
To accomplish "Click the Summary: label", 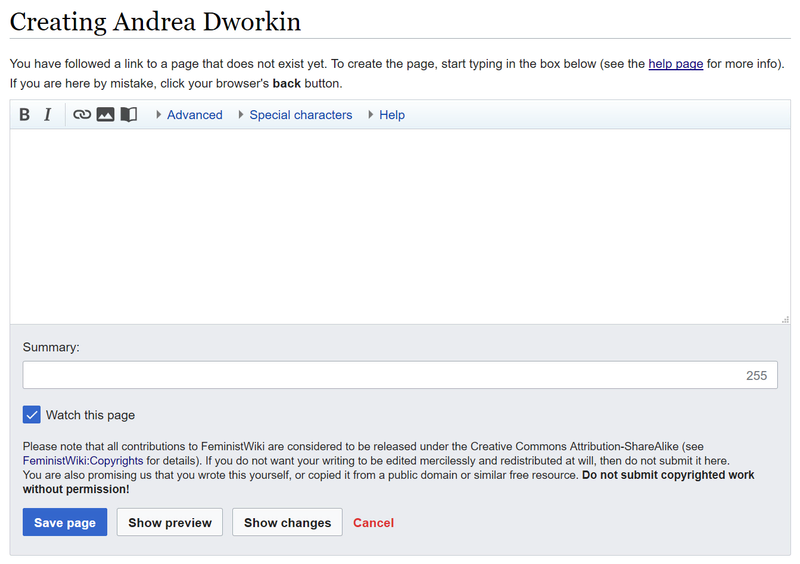I will coord(51,347).
